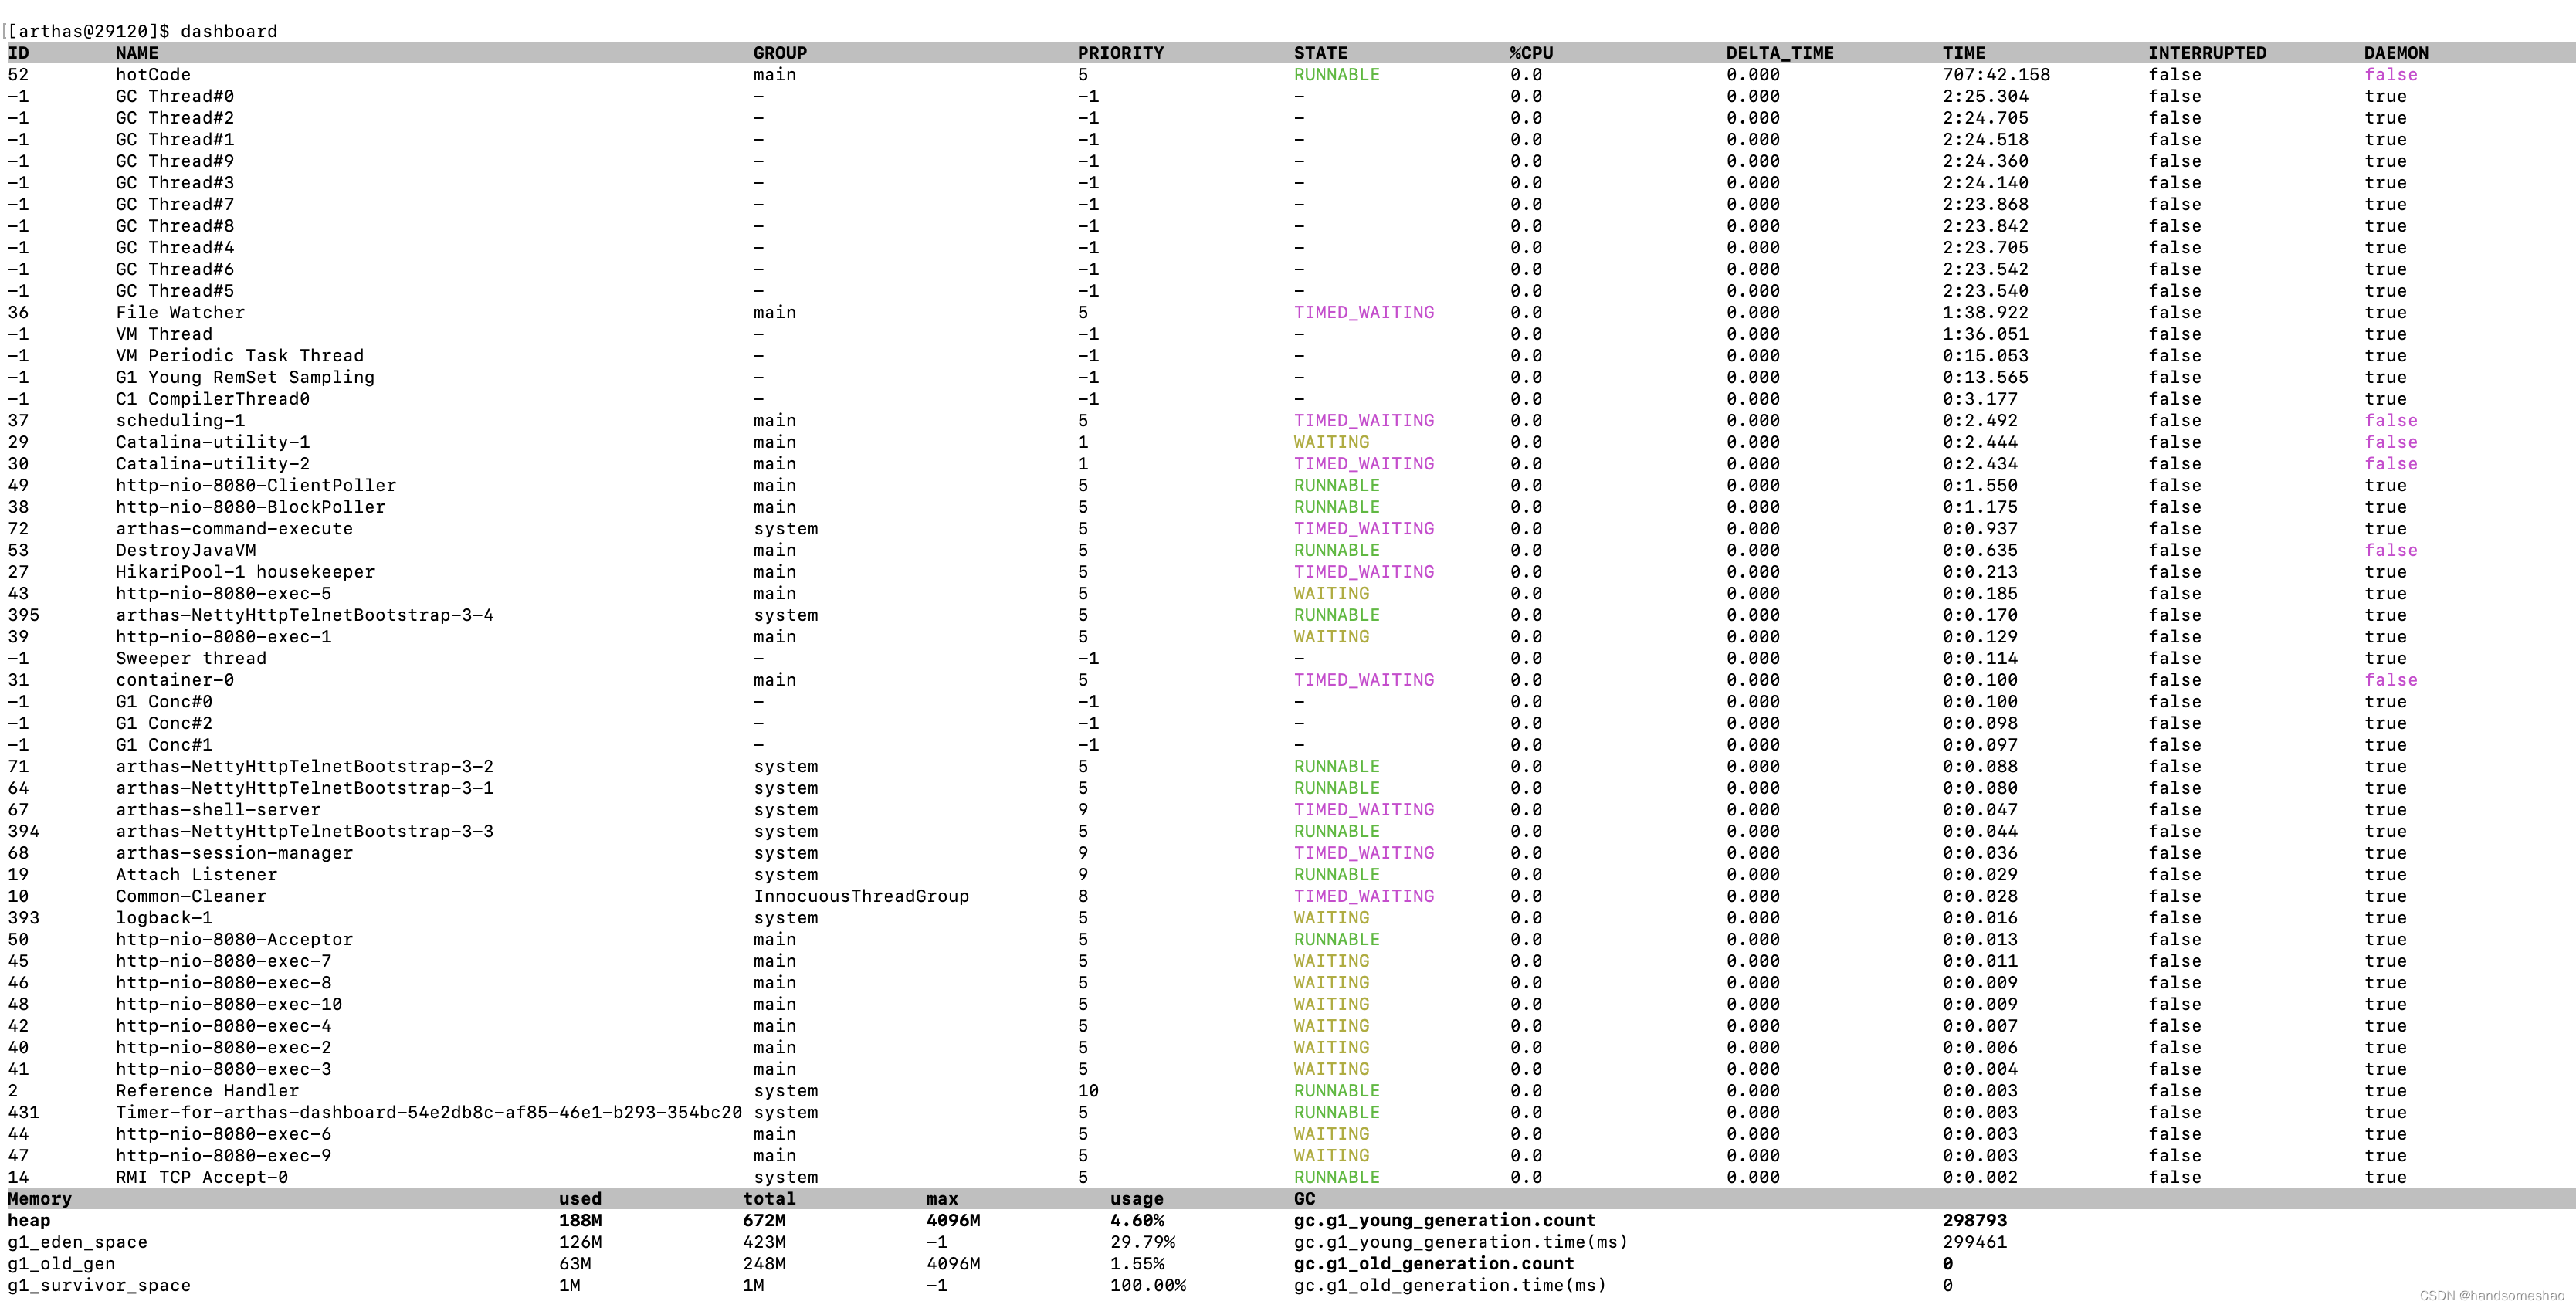Click the 'G1 Conc#2' thread name
2576x1308 pixels.
click(164, 723)
